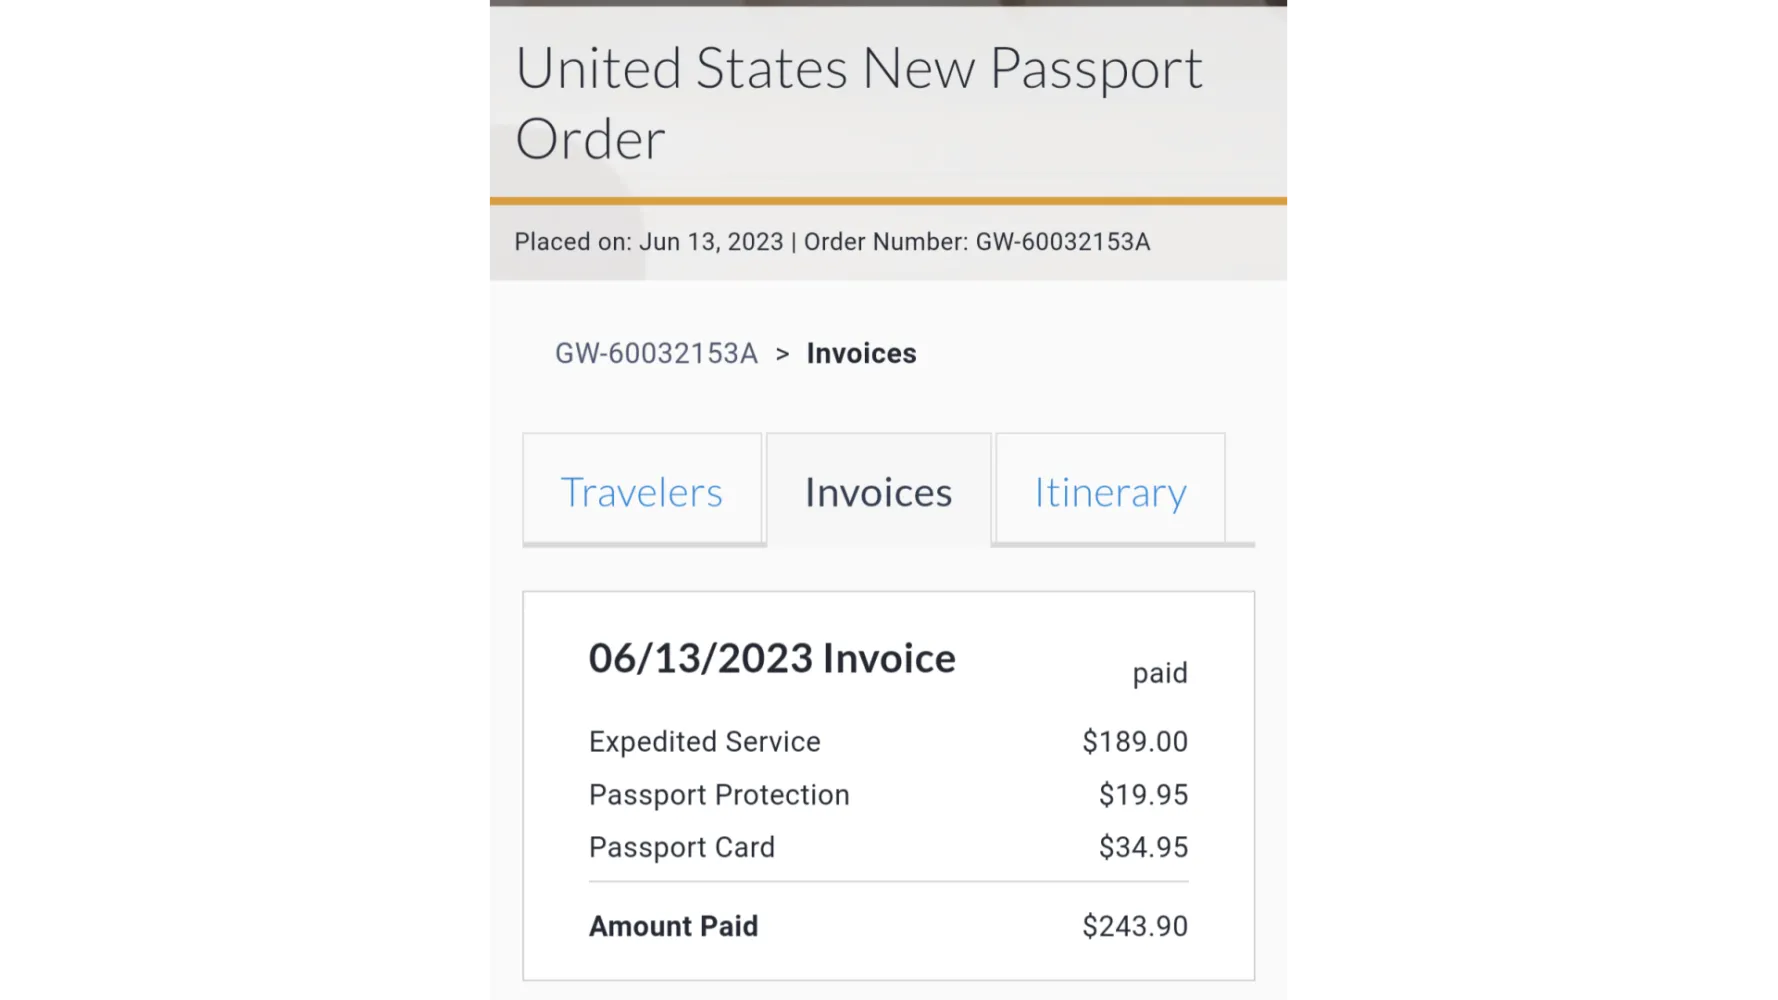Screen dimensions: 1778x1000
Task: Click the 06/13/2023 Invoice title
Action: [x=772, y=659]
